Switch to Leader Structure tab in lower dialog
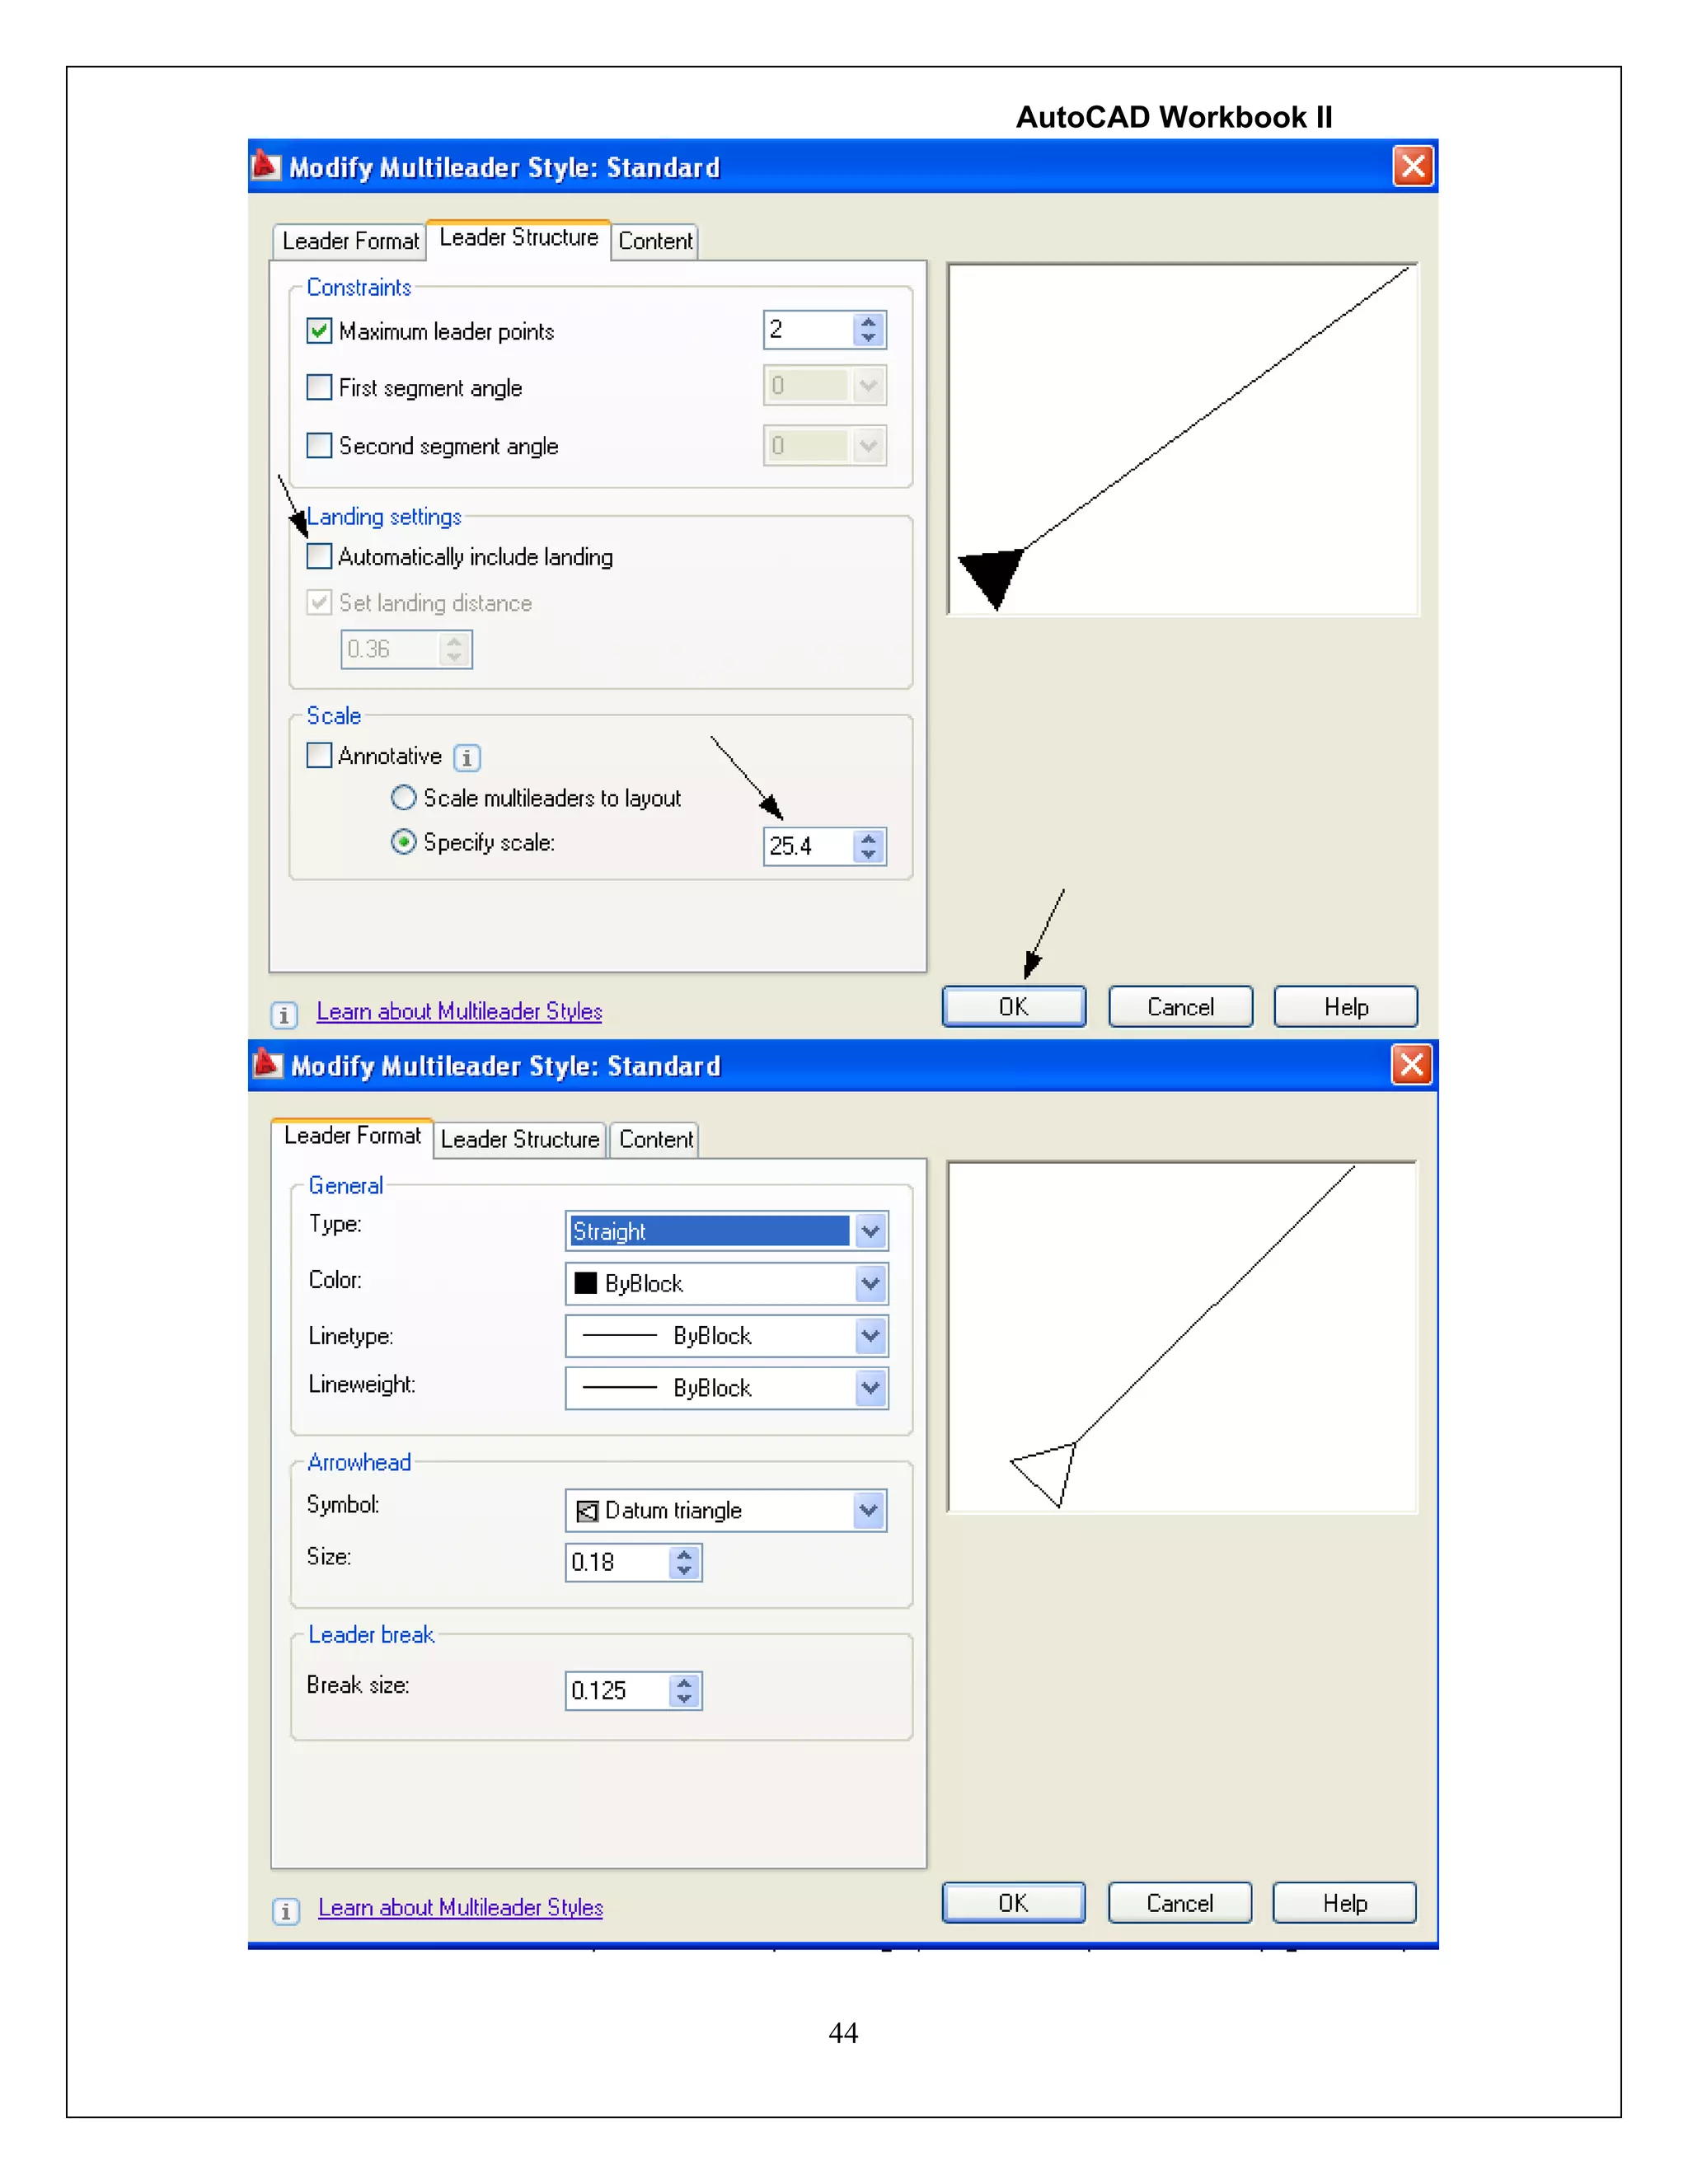The image size is (1688, 2184). [520, 1139]
